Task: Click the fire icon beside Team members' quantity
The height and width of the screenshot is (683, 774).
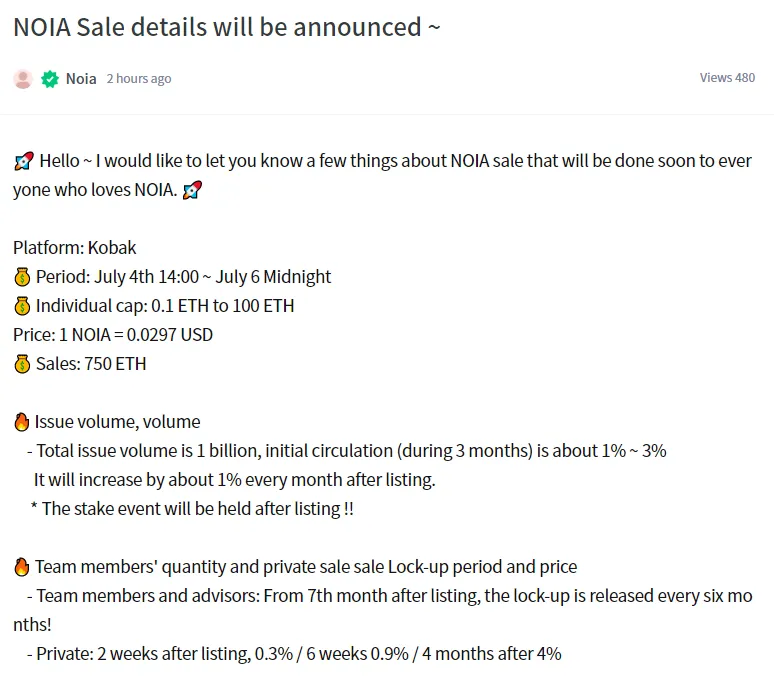Action: (22, 567)
